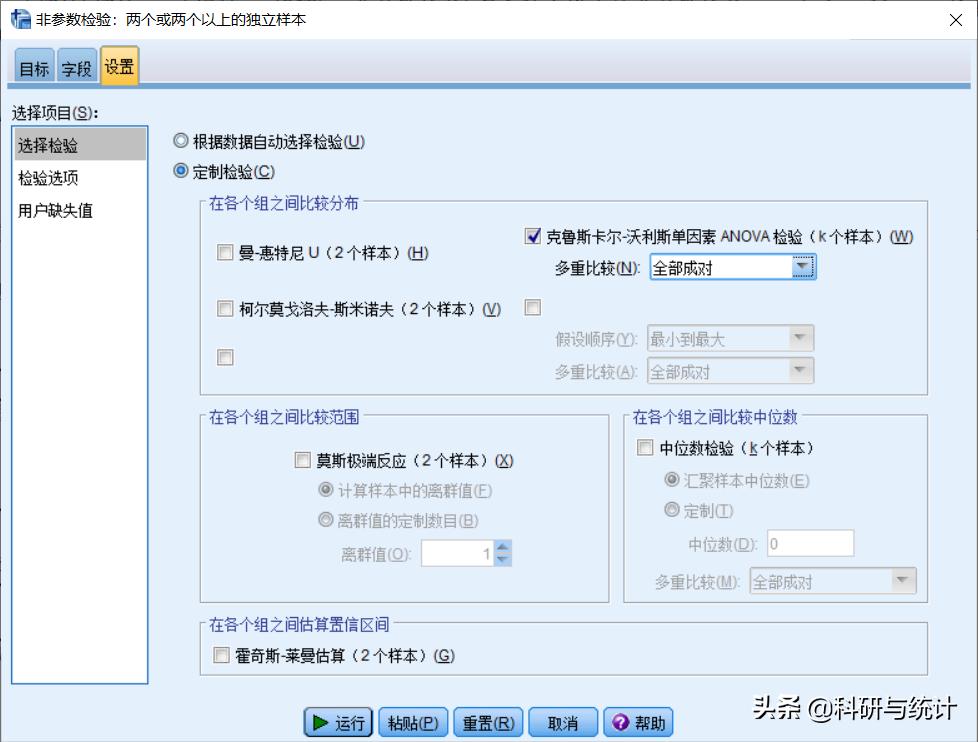Image resolution: width=978 pixels, height=742 pixels.
Task: Click the 重置(R) button
Action: 487,722
